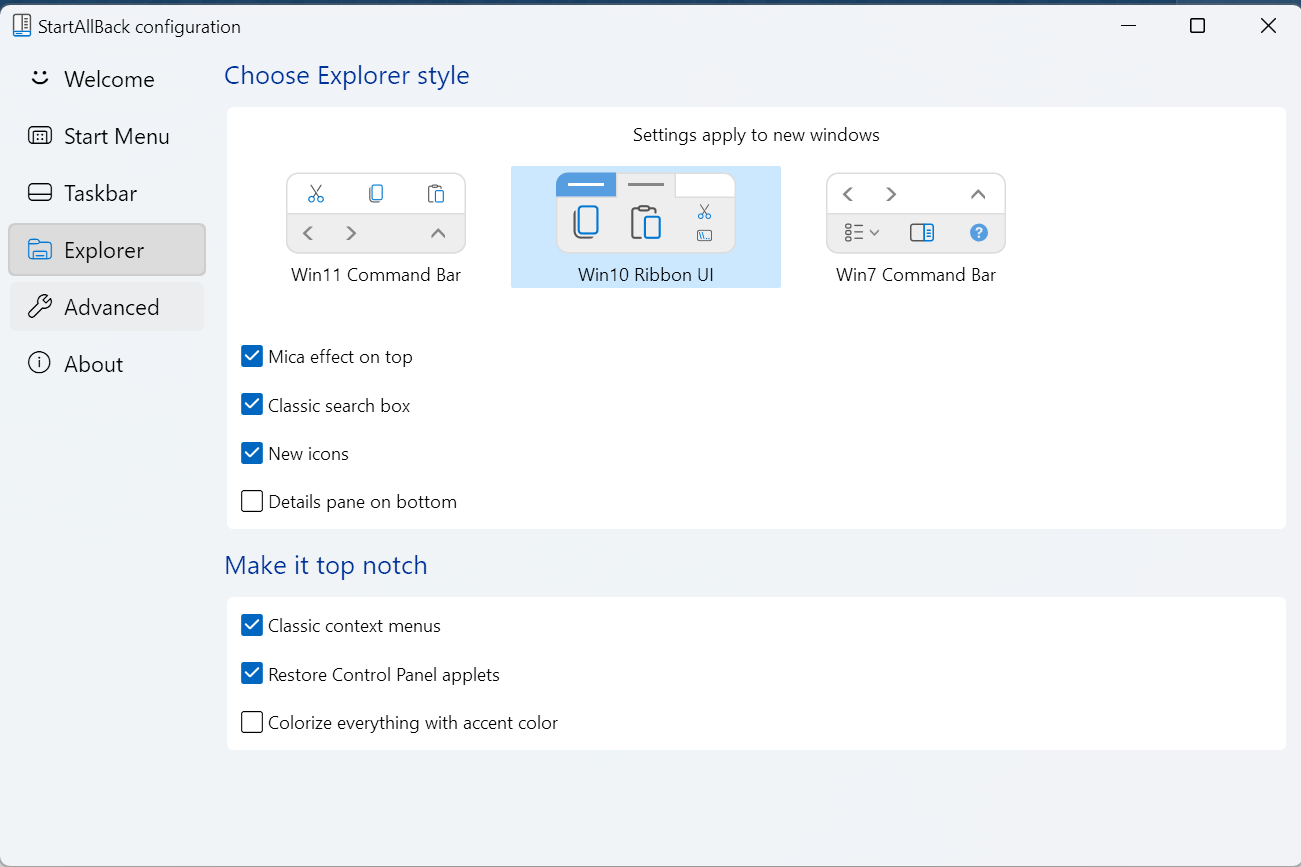
Task: Turn off Classic context menus
Action: pyautogui.click(x=252, y=626)
